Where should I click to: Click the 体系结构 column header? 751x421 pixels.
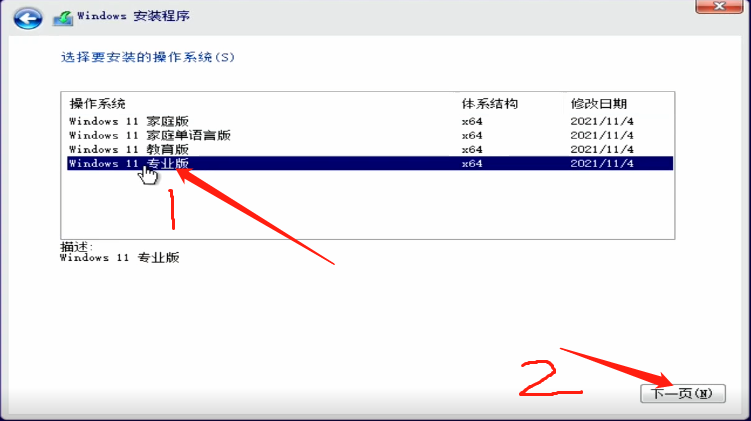coord(489,103)
